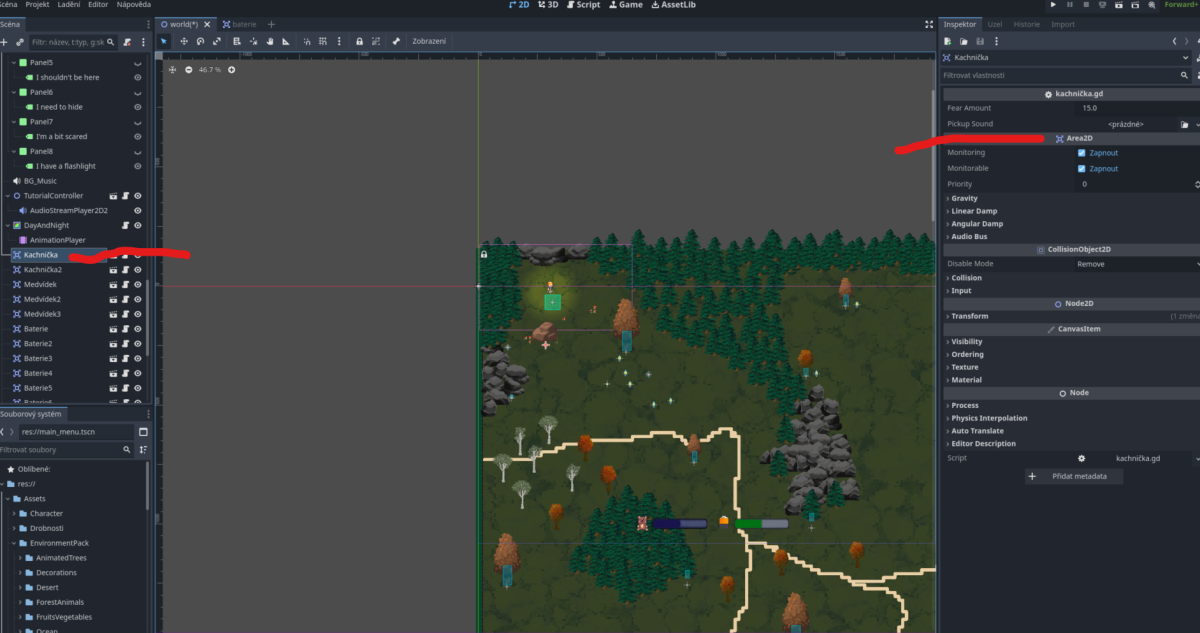1200x633 pixels.
Task: Open the Projekt menu
Action: 43,5
